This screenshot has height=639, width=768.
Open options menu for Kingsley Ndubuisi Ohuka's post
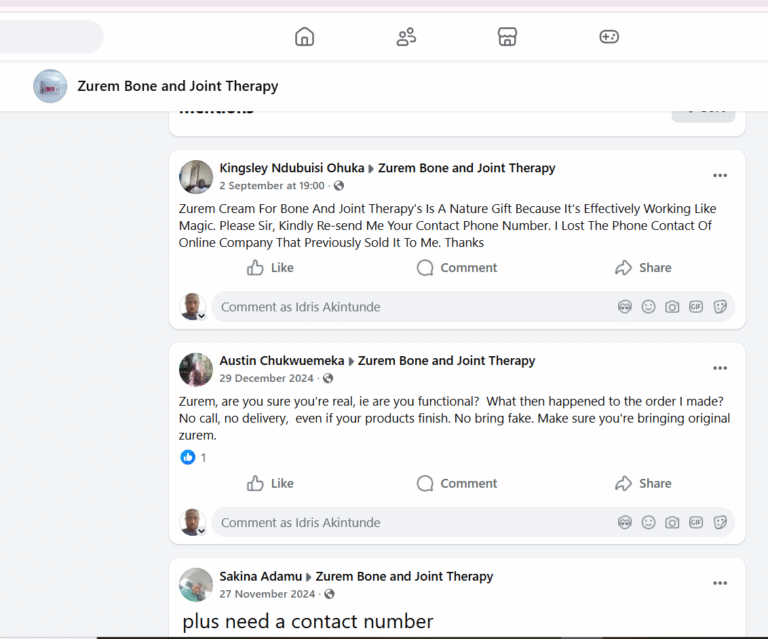pos(720,176)
